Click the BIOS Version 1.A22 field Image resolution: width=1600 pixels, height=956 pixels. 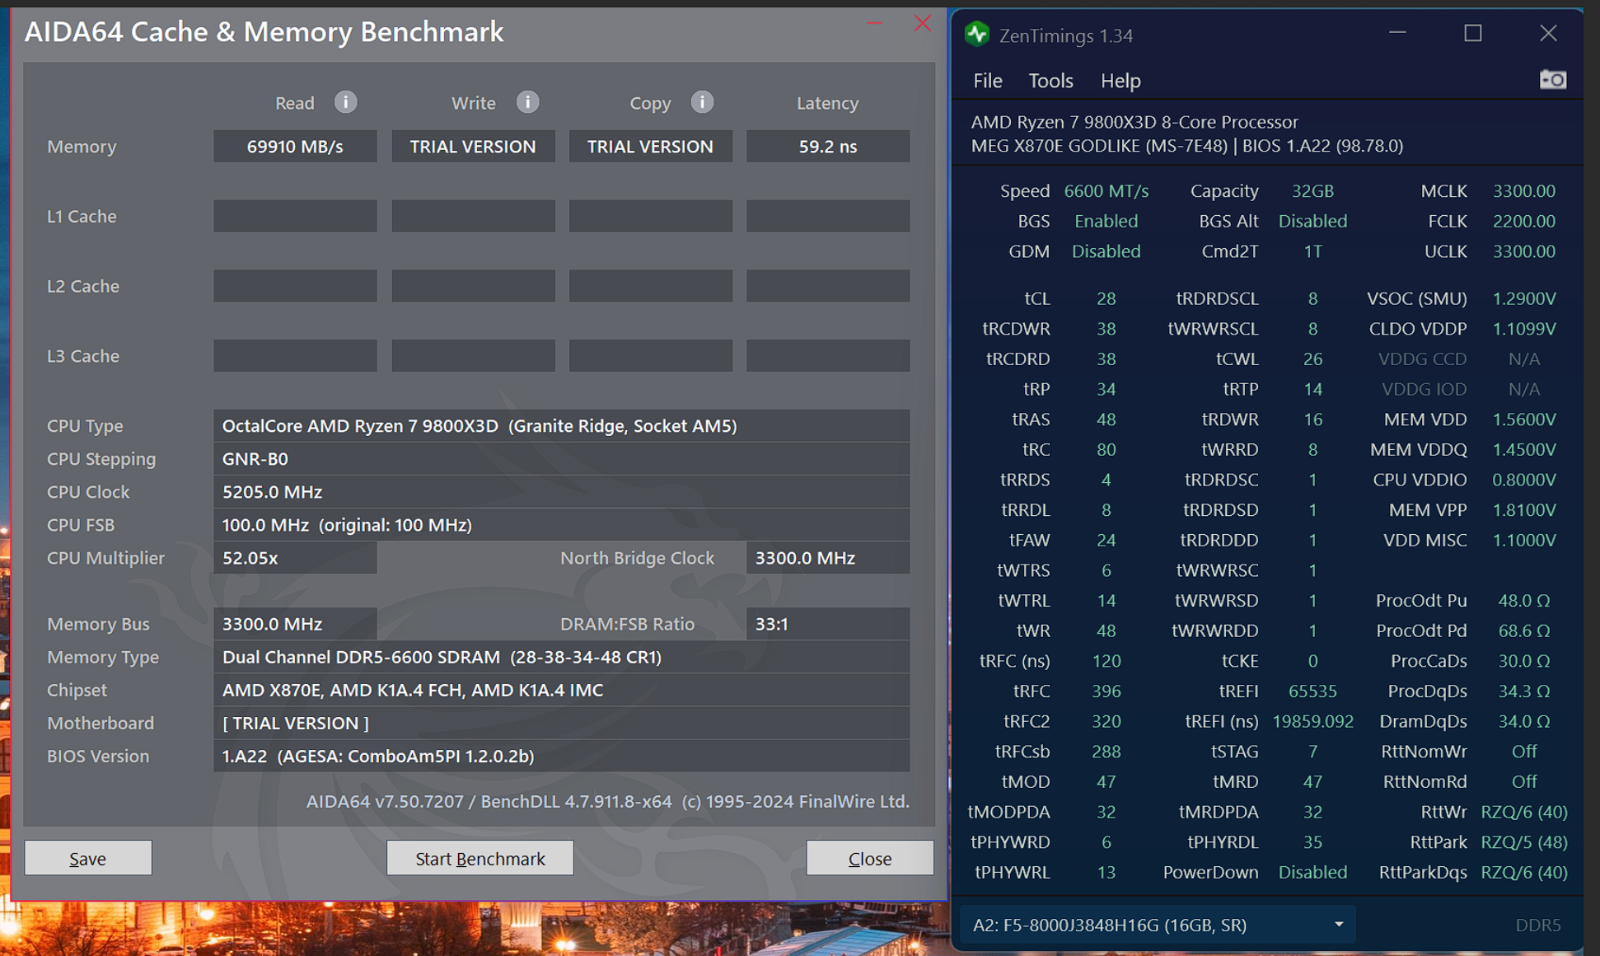point(562,756)
